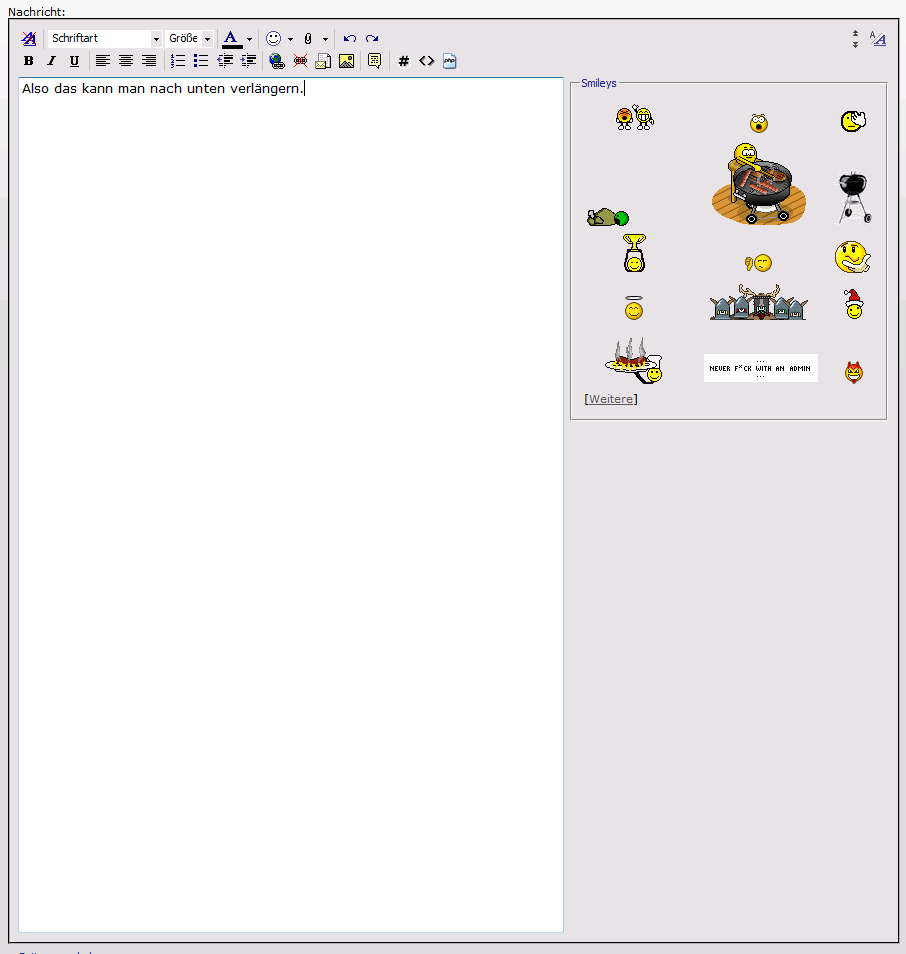Undo the last edit

349,38
